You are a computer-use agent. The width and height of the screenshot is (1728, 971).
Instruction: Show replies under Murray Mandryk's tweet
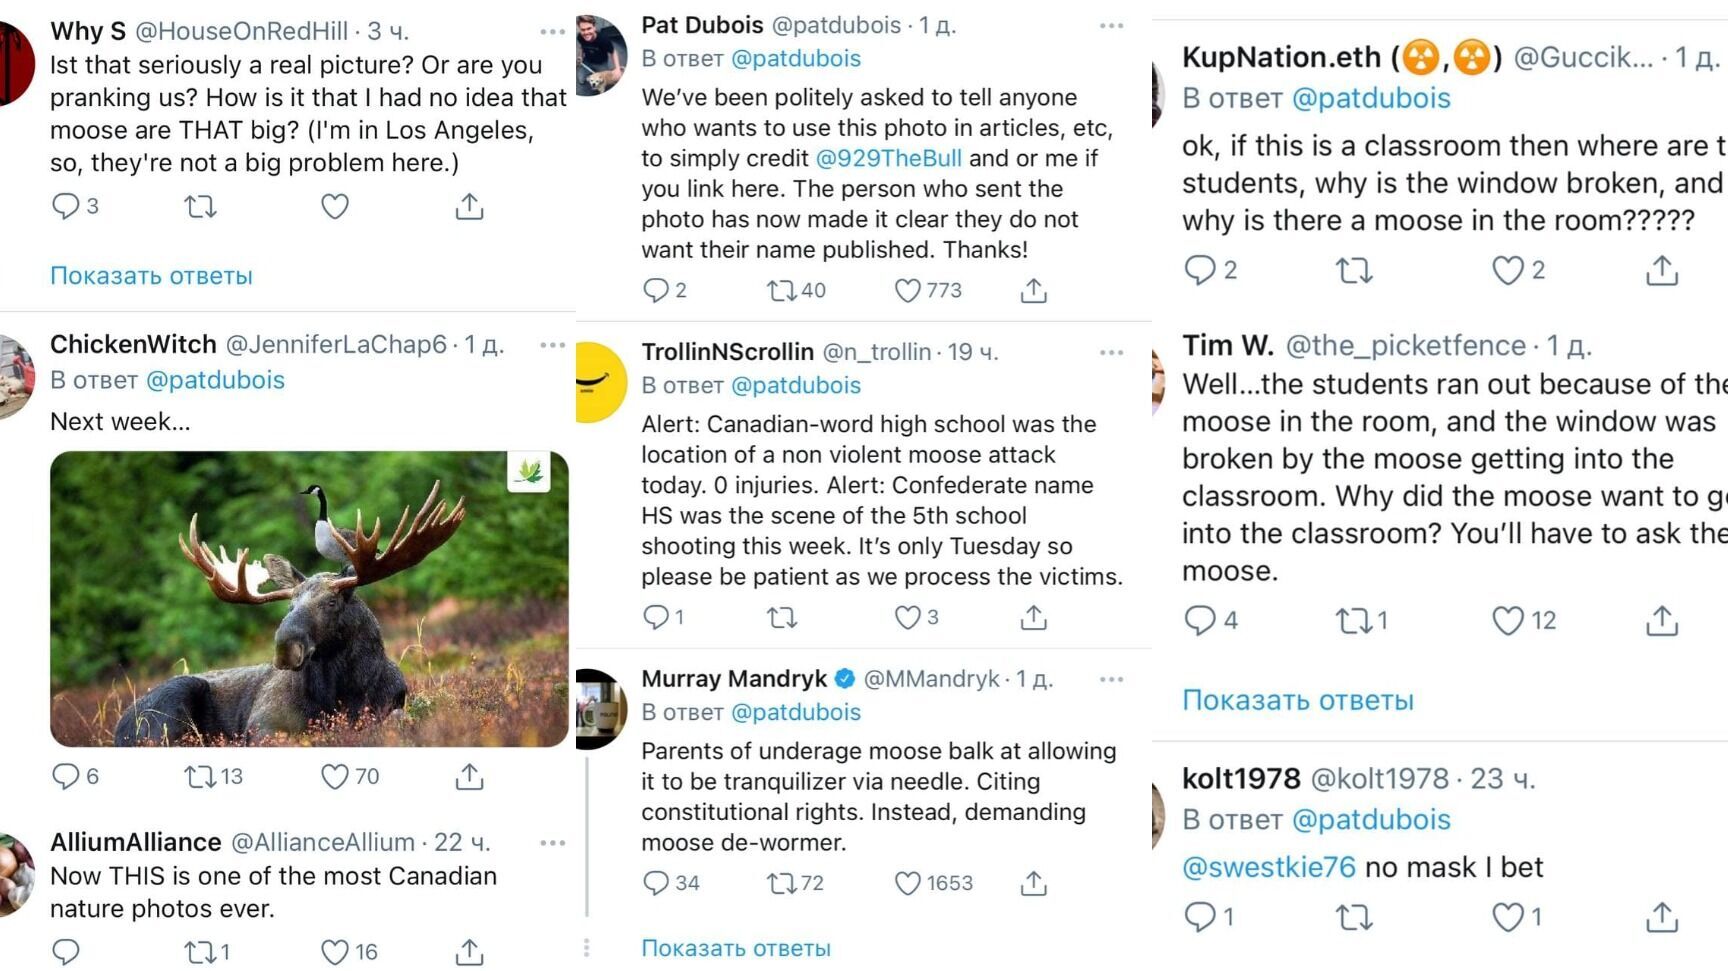click(x=735, y=947)
